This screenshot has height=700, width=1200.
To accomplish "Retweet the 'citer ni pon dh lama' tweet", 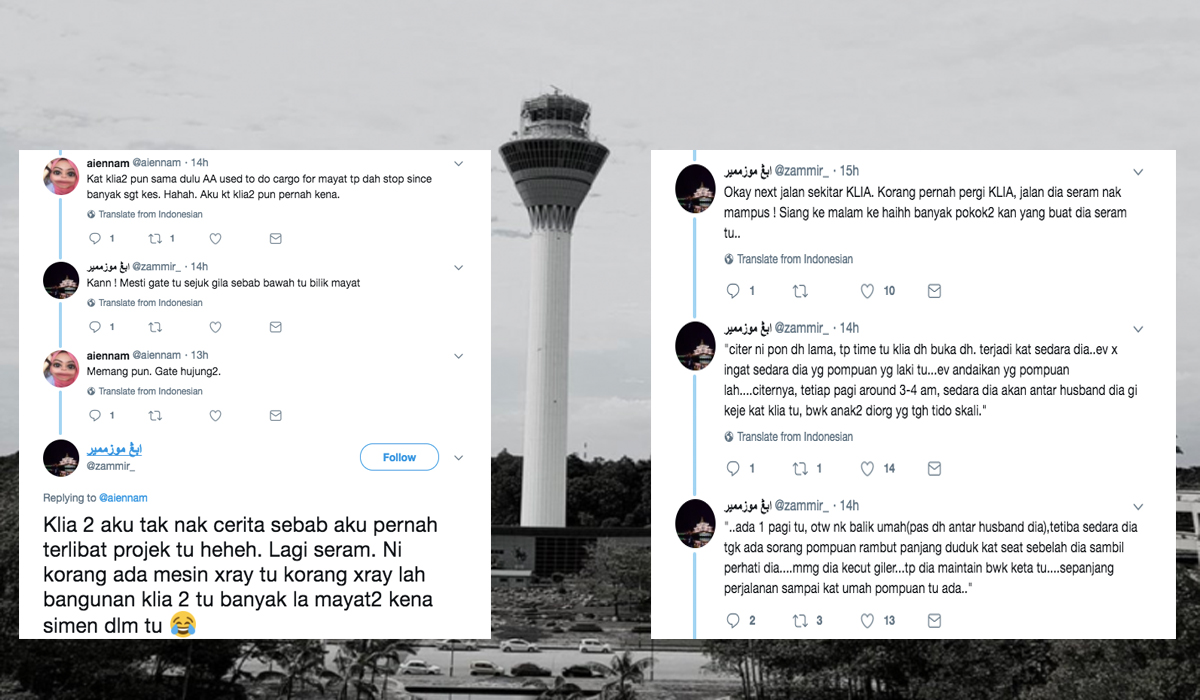I will 800,468.
